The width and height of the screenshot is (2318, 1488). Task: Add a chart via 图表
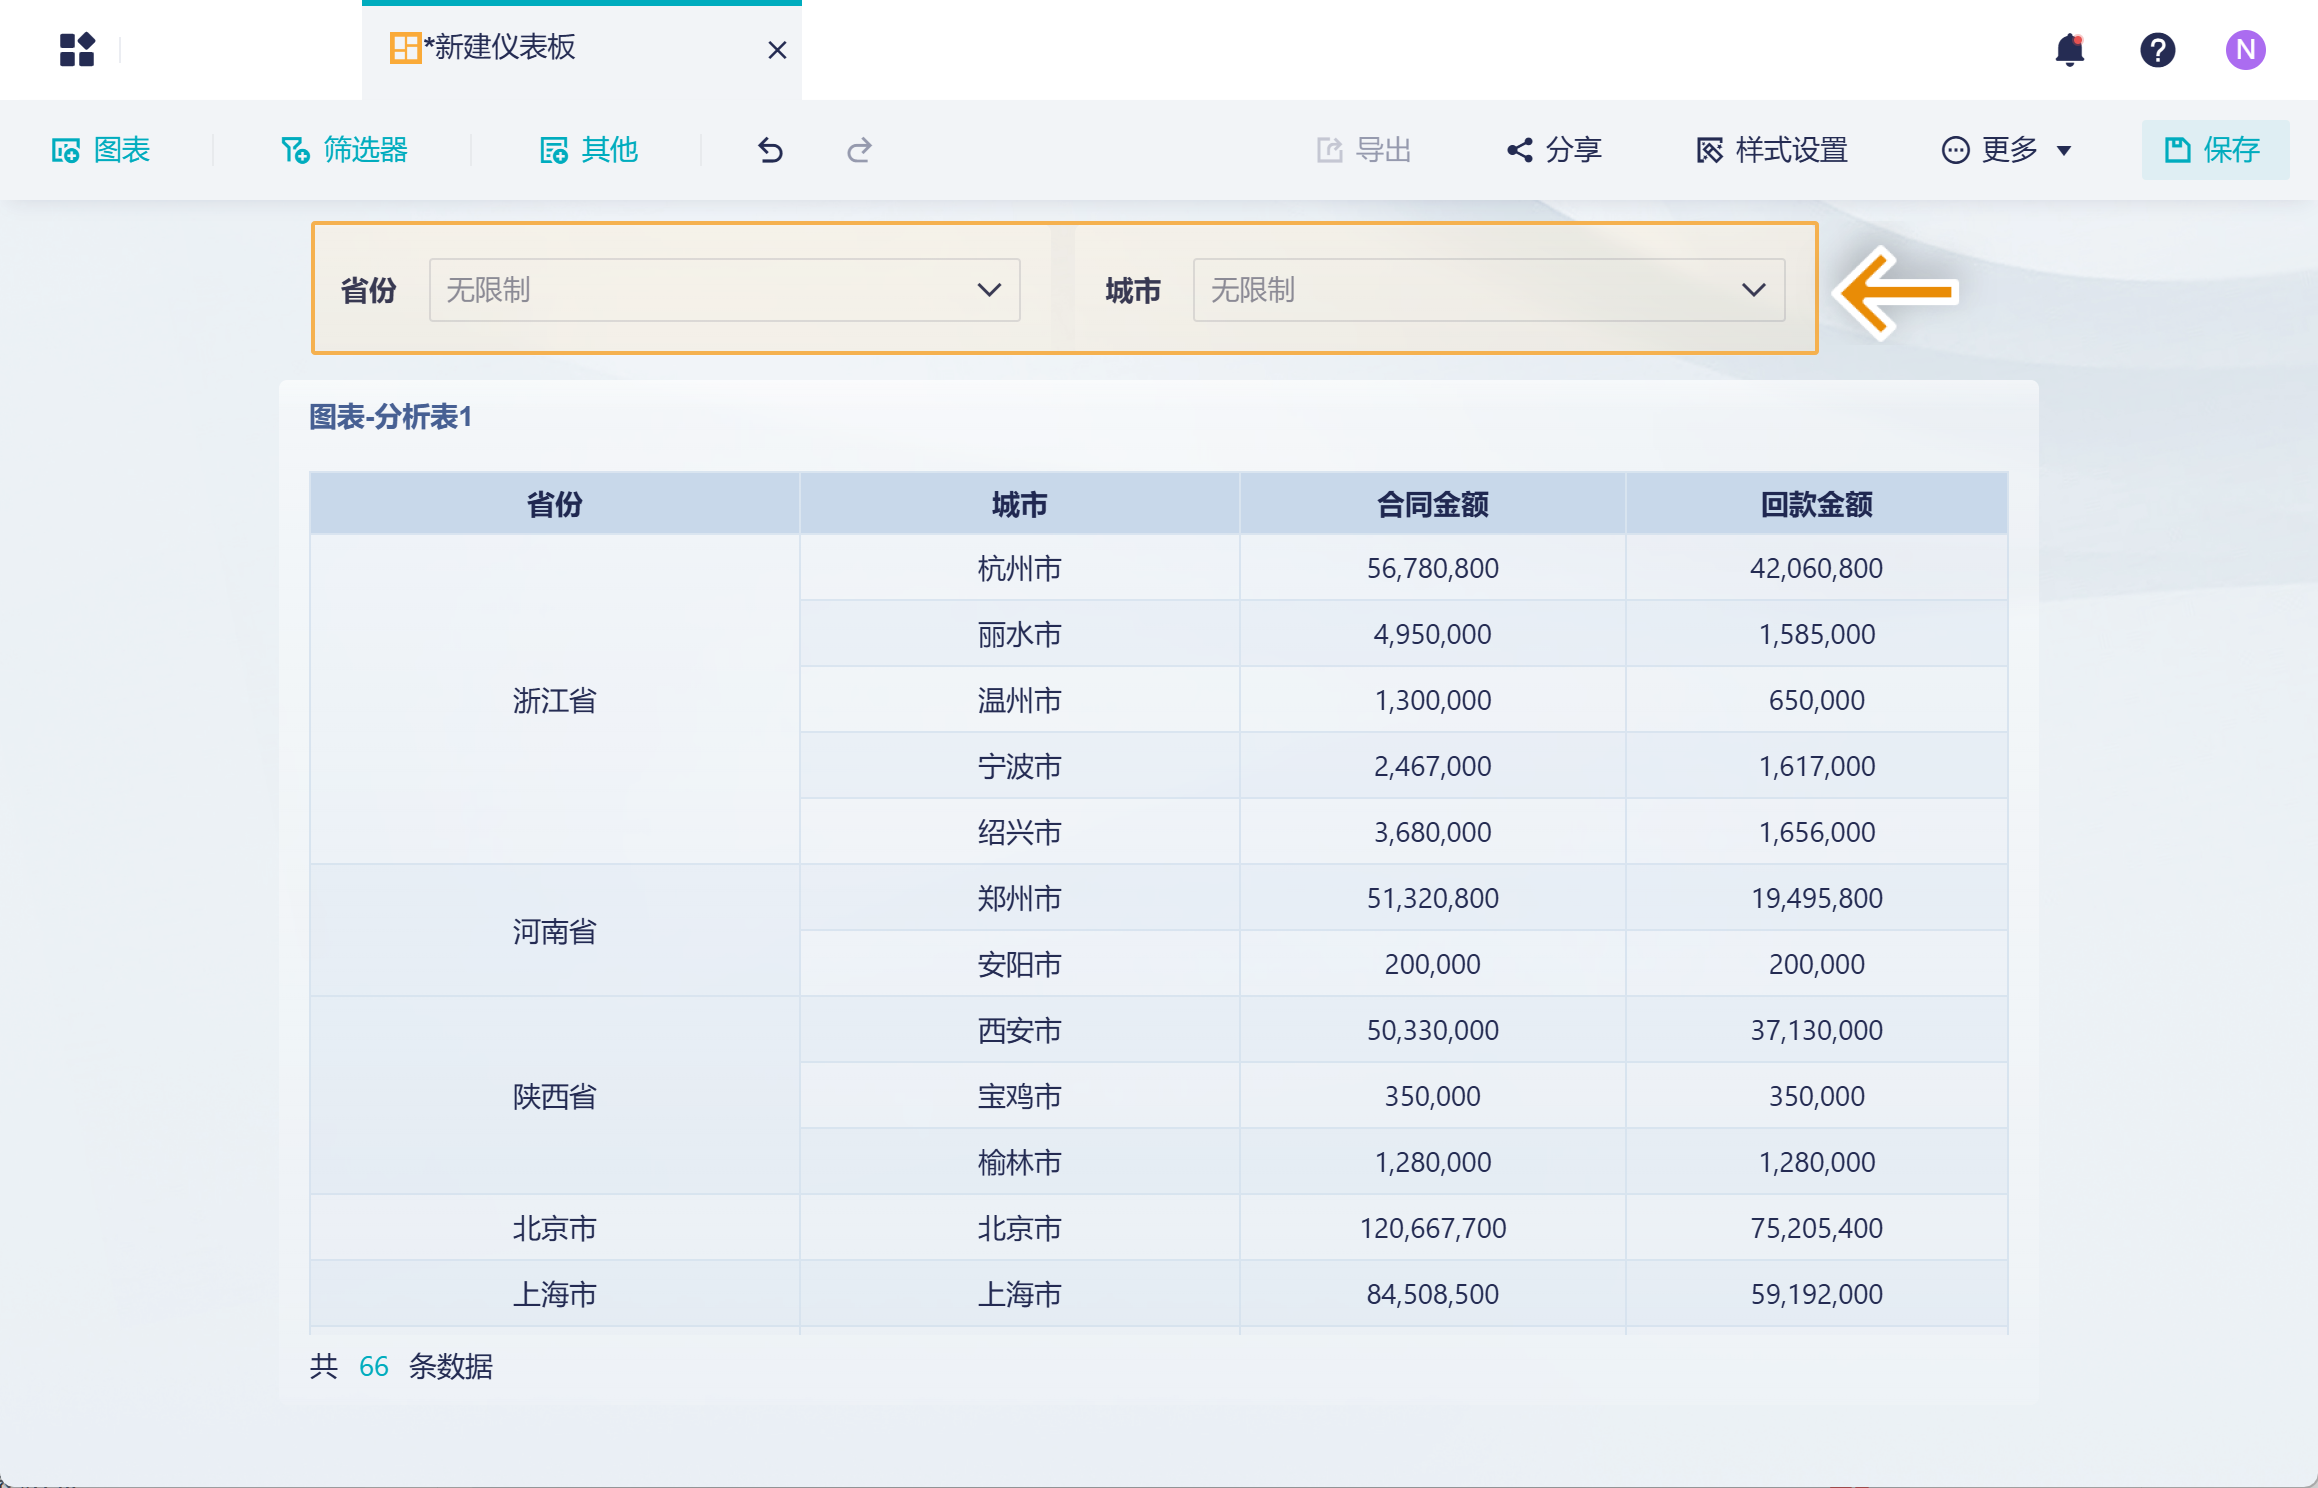[x=101, y=150]
